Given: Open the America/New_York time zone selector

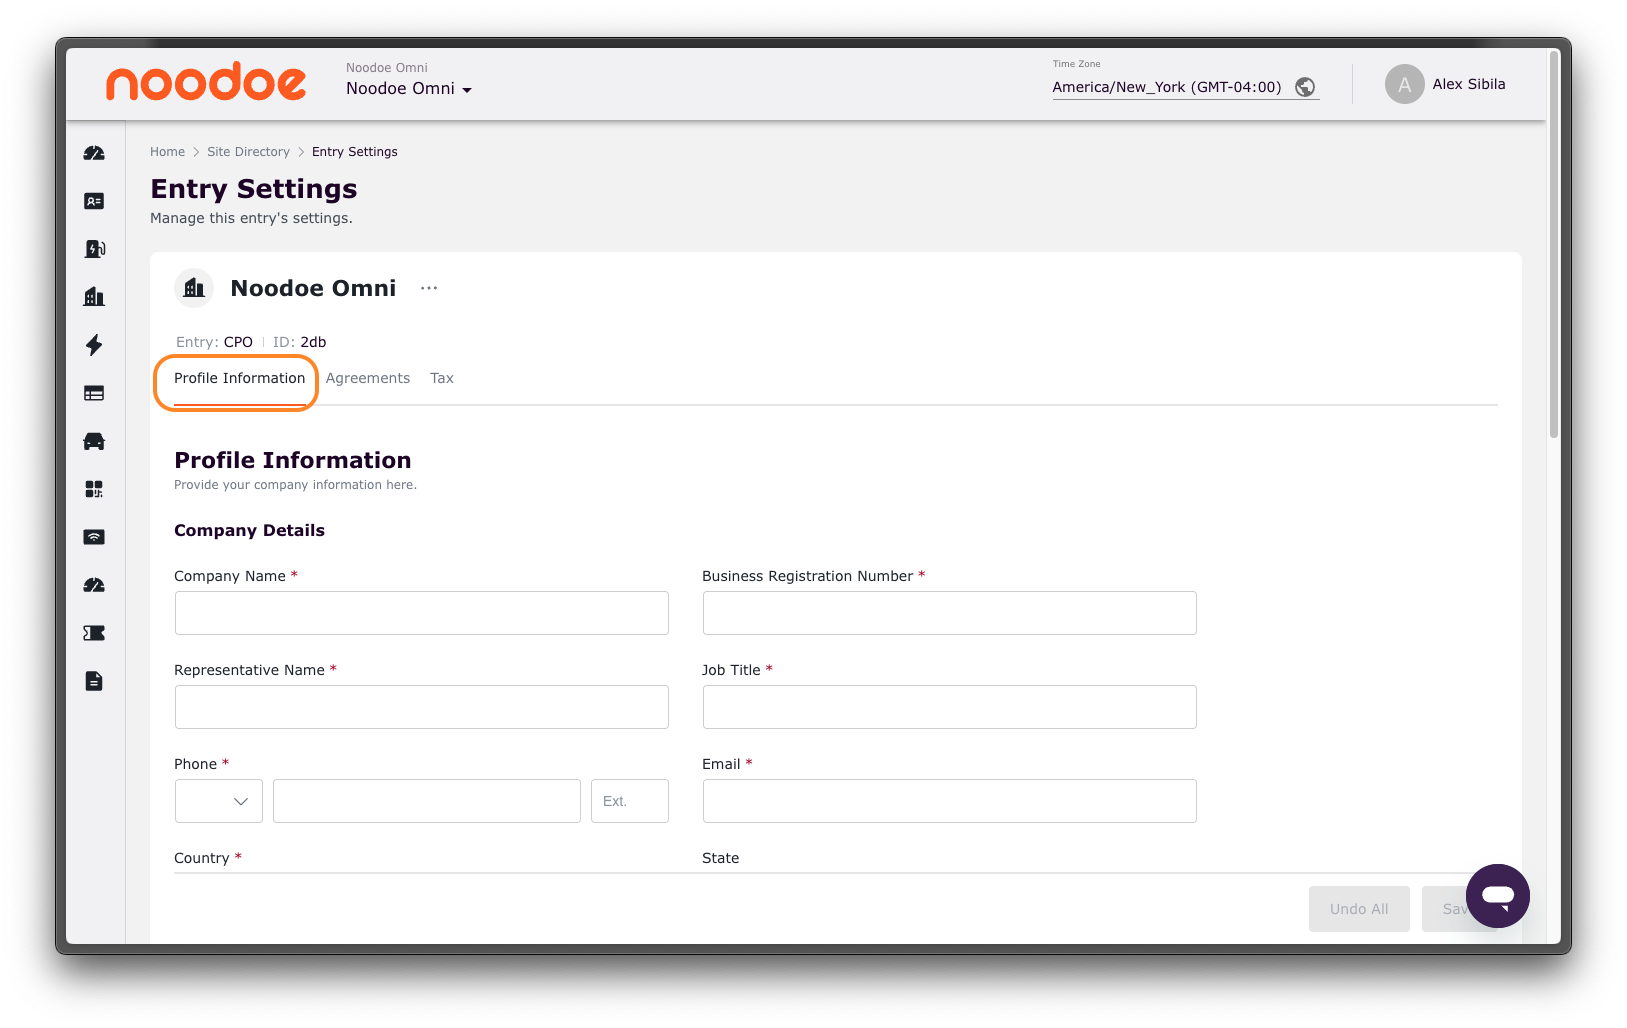Looking at the screenshot, I should point(1185,87).
